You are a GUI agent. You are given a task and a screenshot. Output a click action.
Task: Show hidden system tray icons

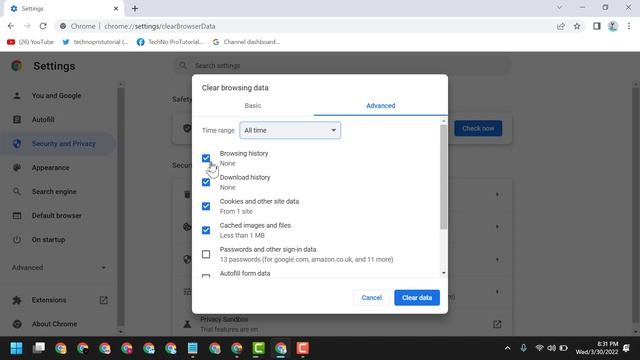(507, 348)
